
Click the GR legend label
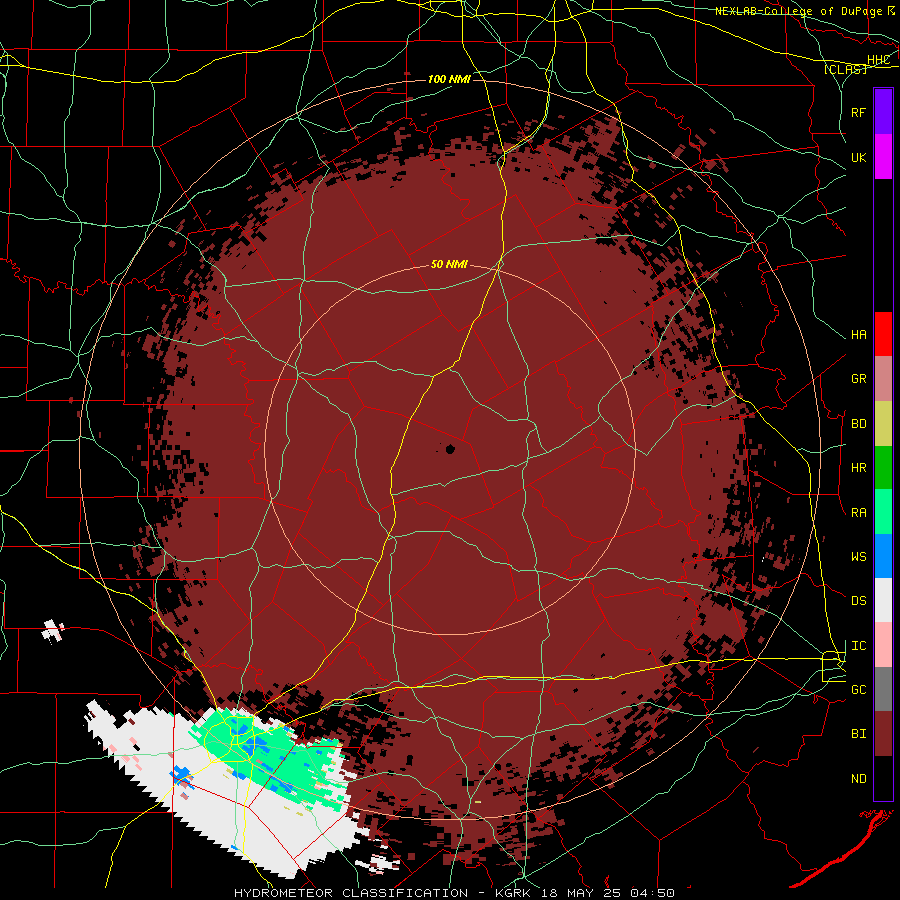[x=859, y=379]
